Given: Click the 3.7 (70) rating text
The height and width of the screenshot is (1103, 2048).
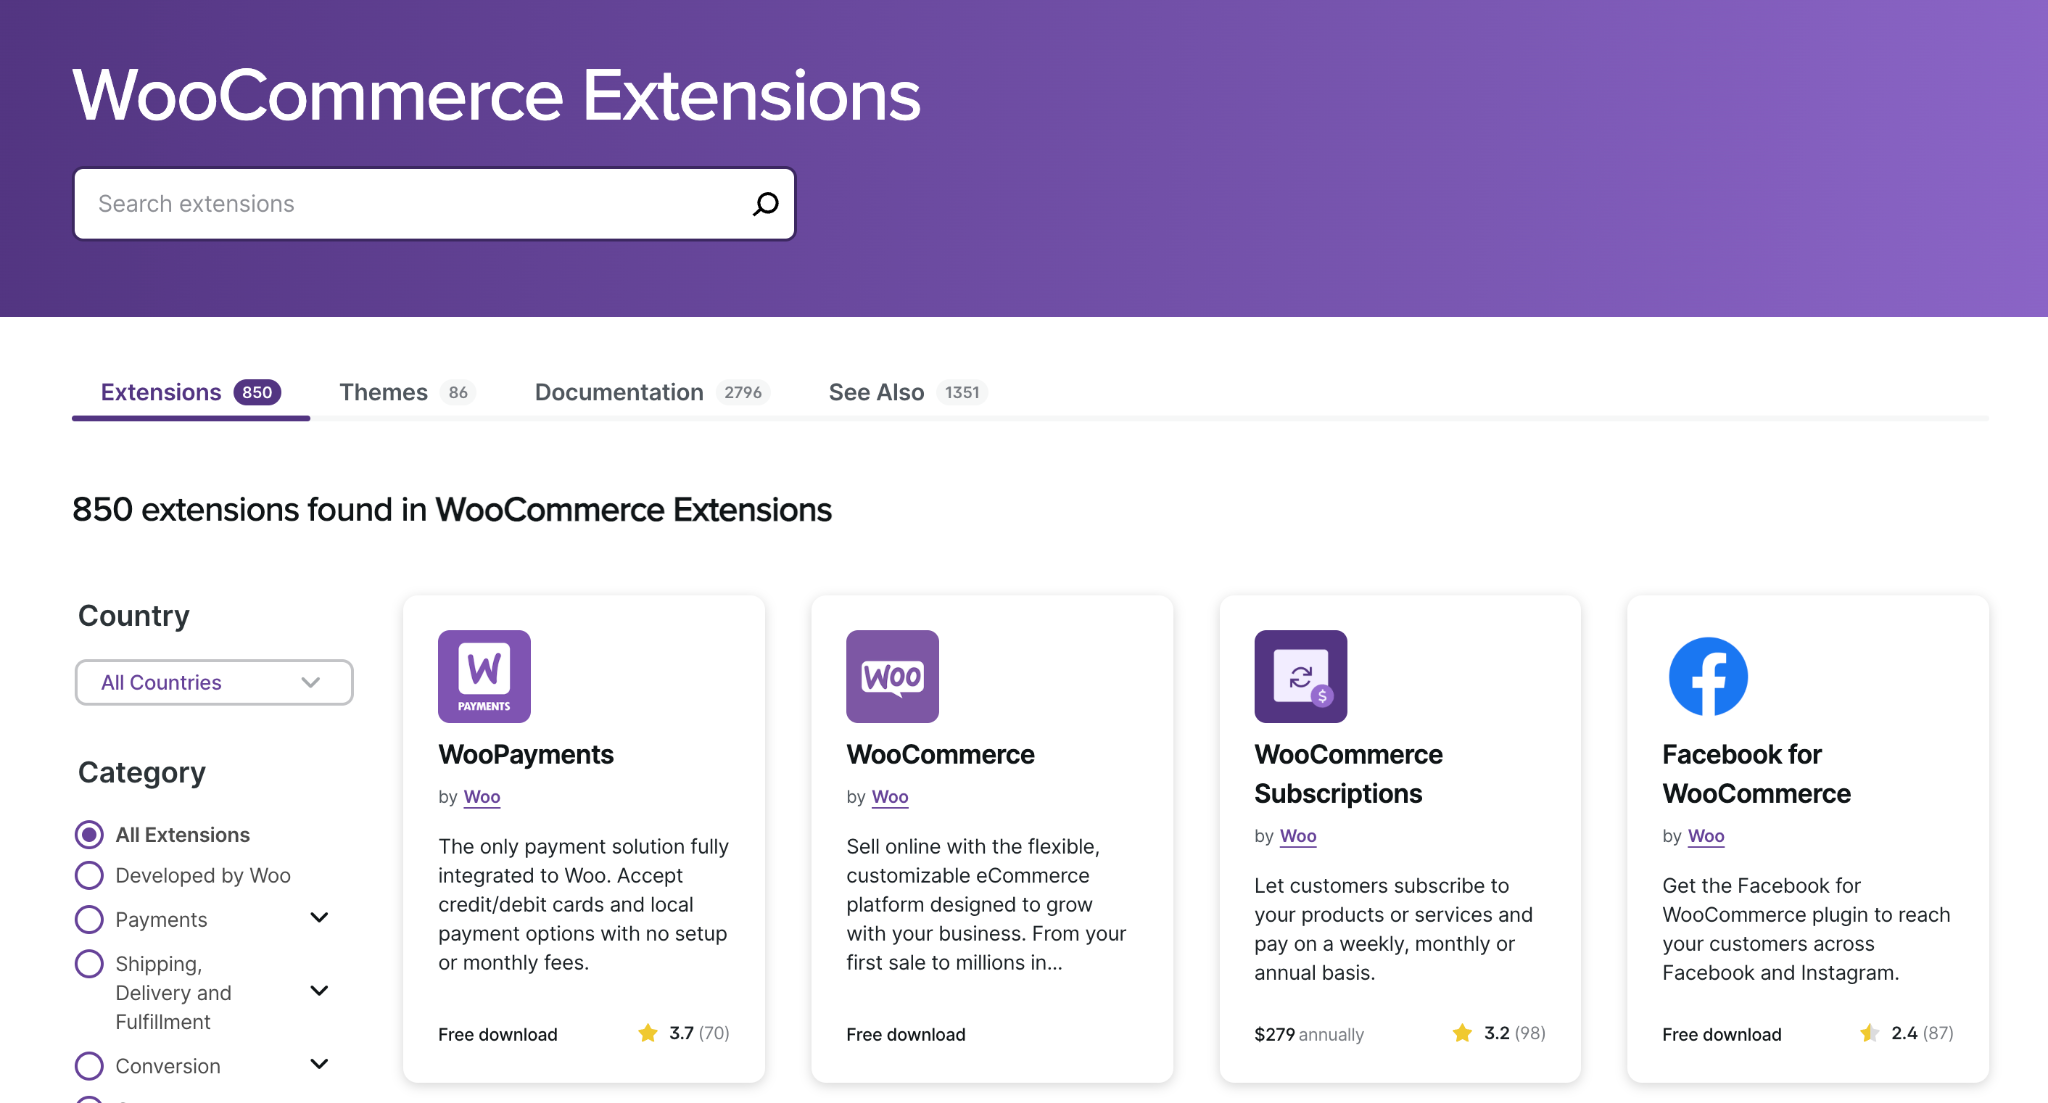Looking at the screenshot, I should (699, 1033).
